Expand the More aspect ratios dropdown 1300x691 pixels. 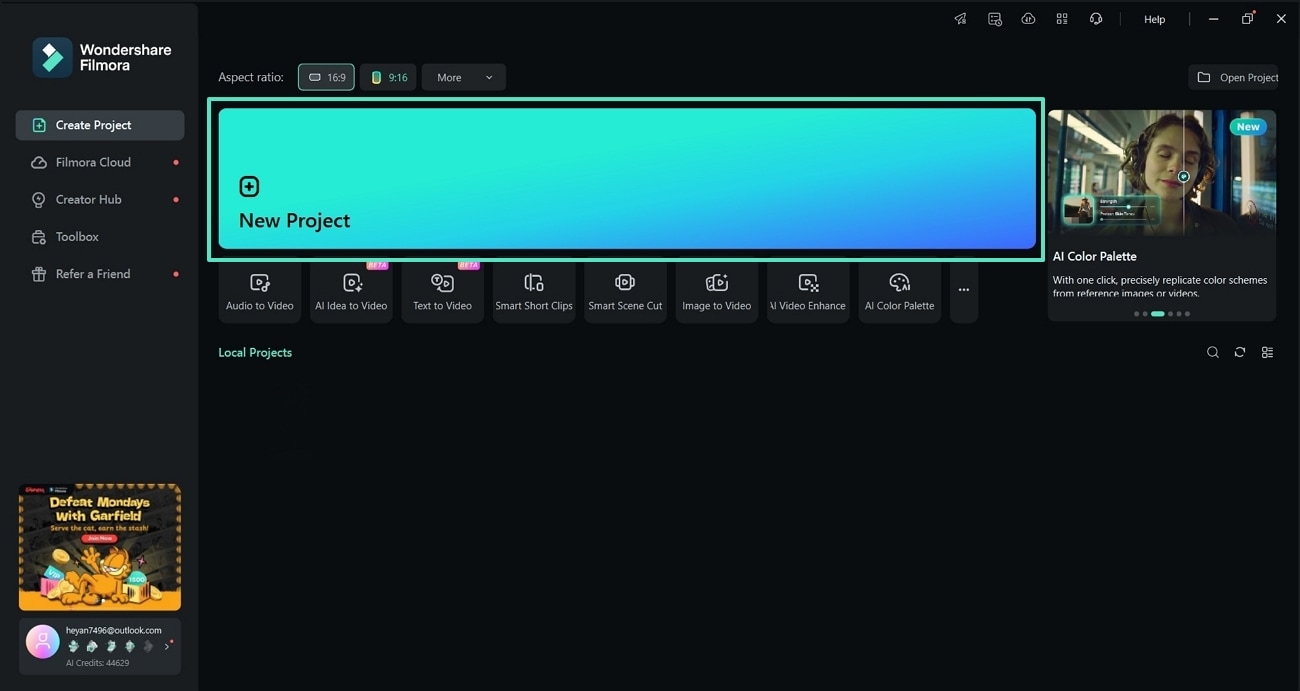pos(463,76)
